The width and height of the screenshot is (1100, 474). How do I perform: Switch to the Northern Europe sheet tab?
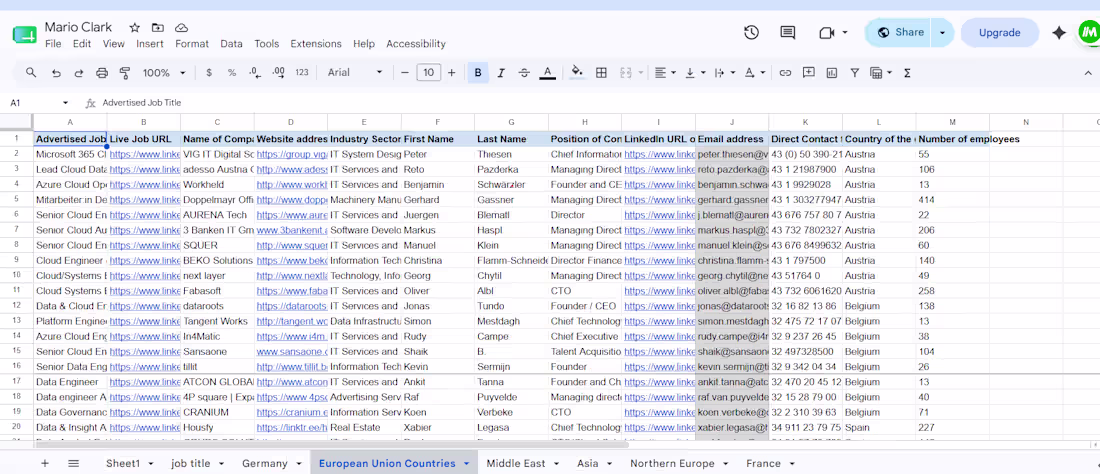pos(672,463)
